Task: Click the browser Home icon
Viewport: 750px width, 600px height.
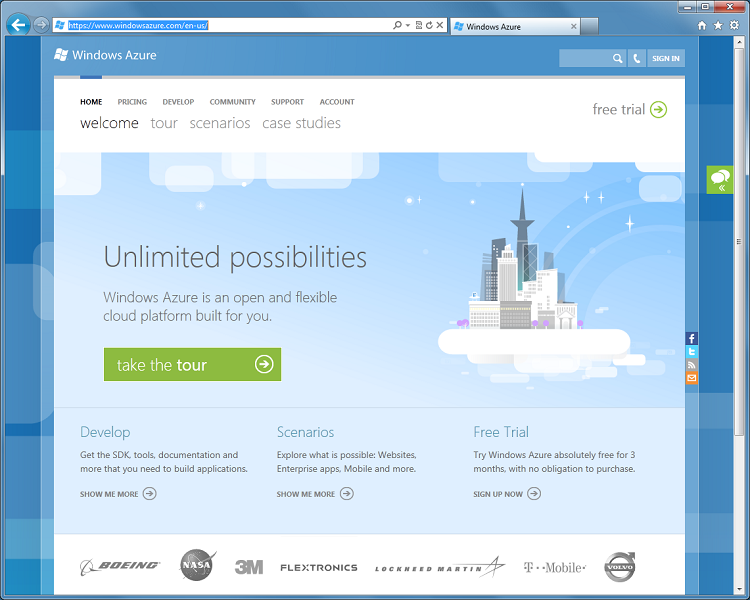Action: (x=702, y=25)
